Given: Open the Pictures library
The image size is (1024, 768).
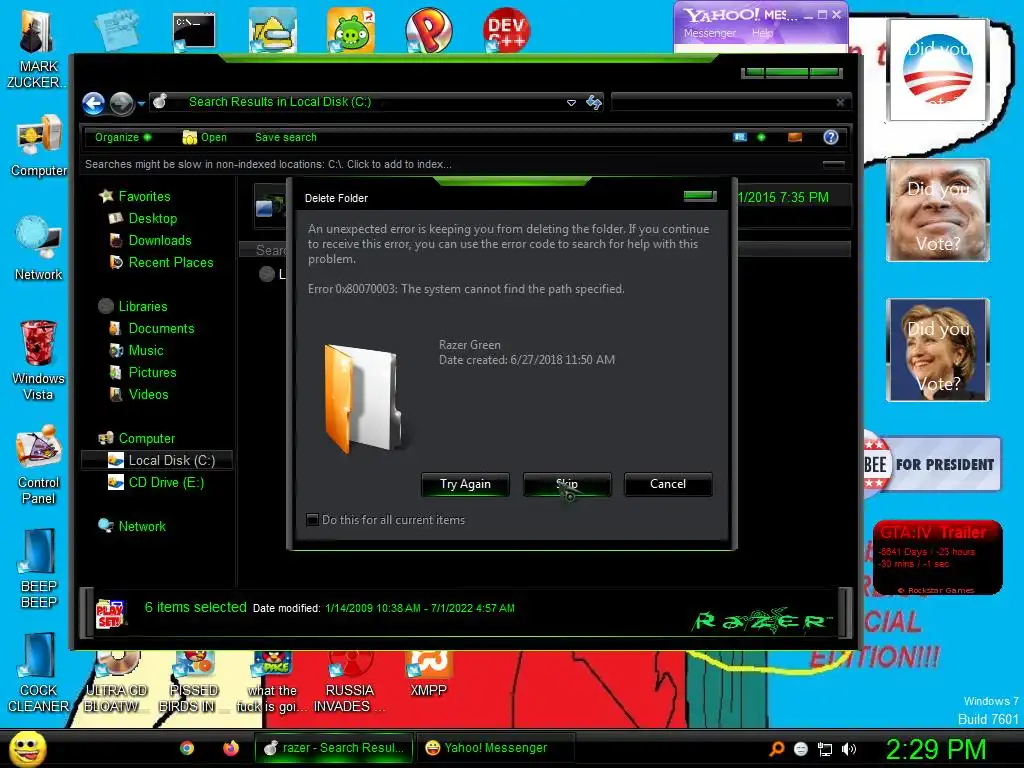Looking at the screenshot, I should coord(152,372).
